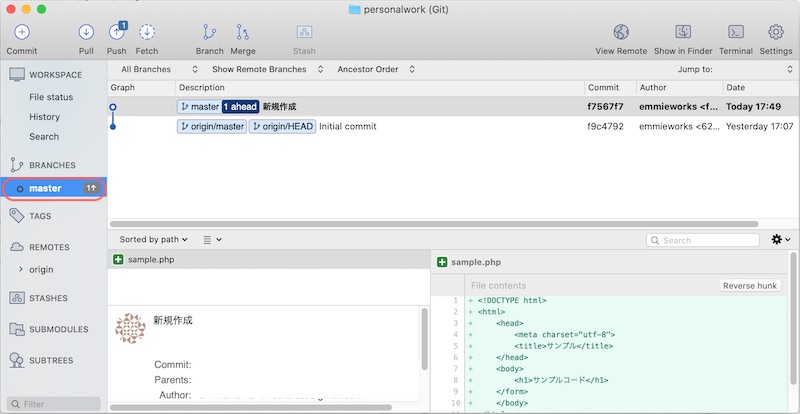Click the 1 ahead badge
This screenshot has width=800, height=414.
pos(240,107)
